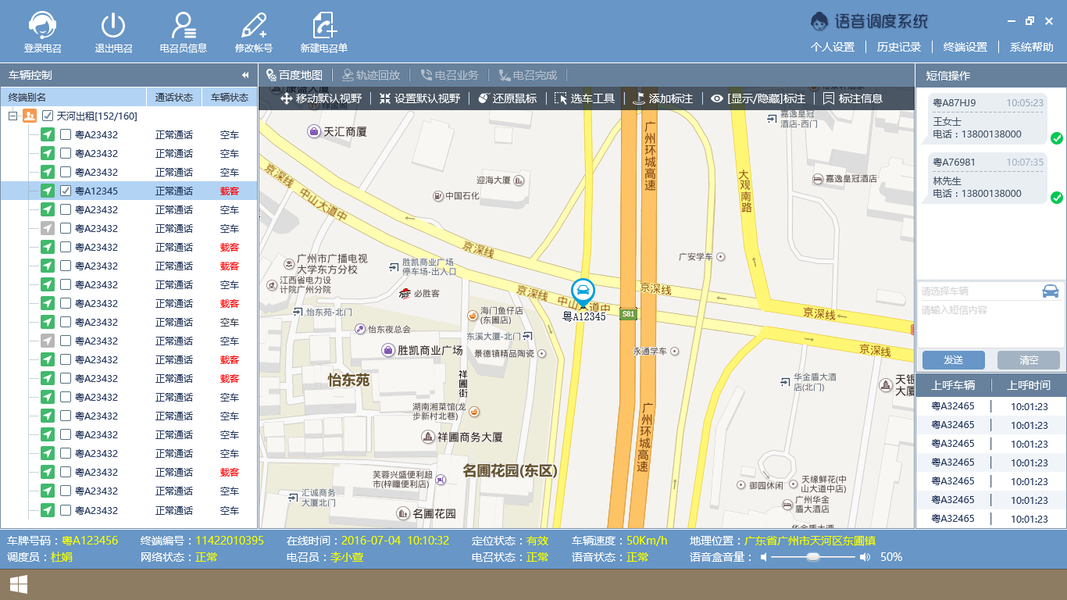Switch to 轨迹回放 tab

pyautogui.click(x=372, y=76)
